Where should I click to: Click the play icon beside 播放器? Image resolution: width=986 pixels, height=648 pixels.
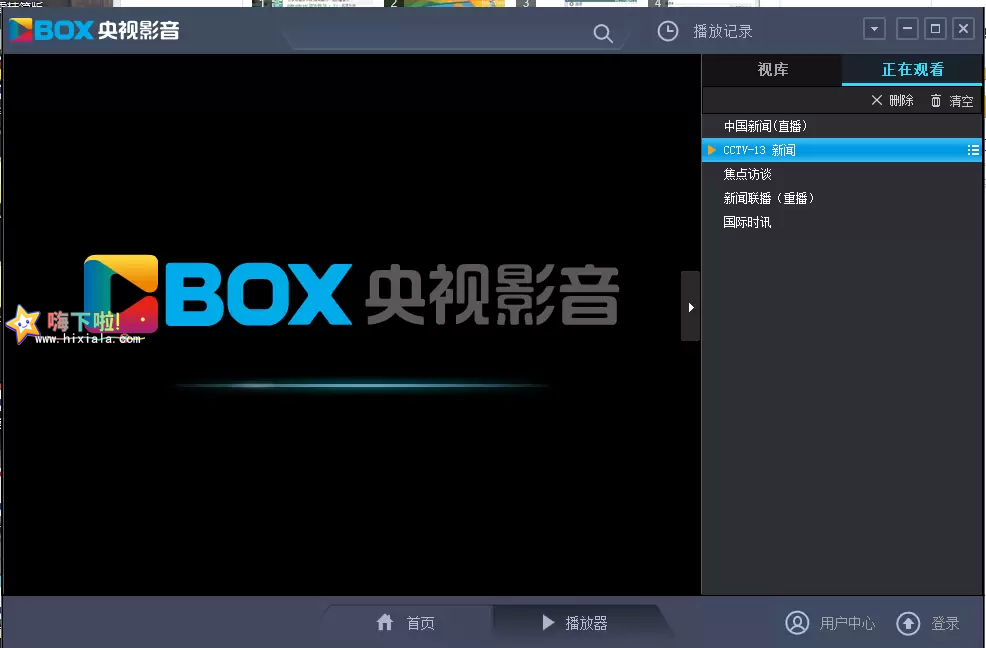(x=548, y=622)
